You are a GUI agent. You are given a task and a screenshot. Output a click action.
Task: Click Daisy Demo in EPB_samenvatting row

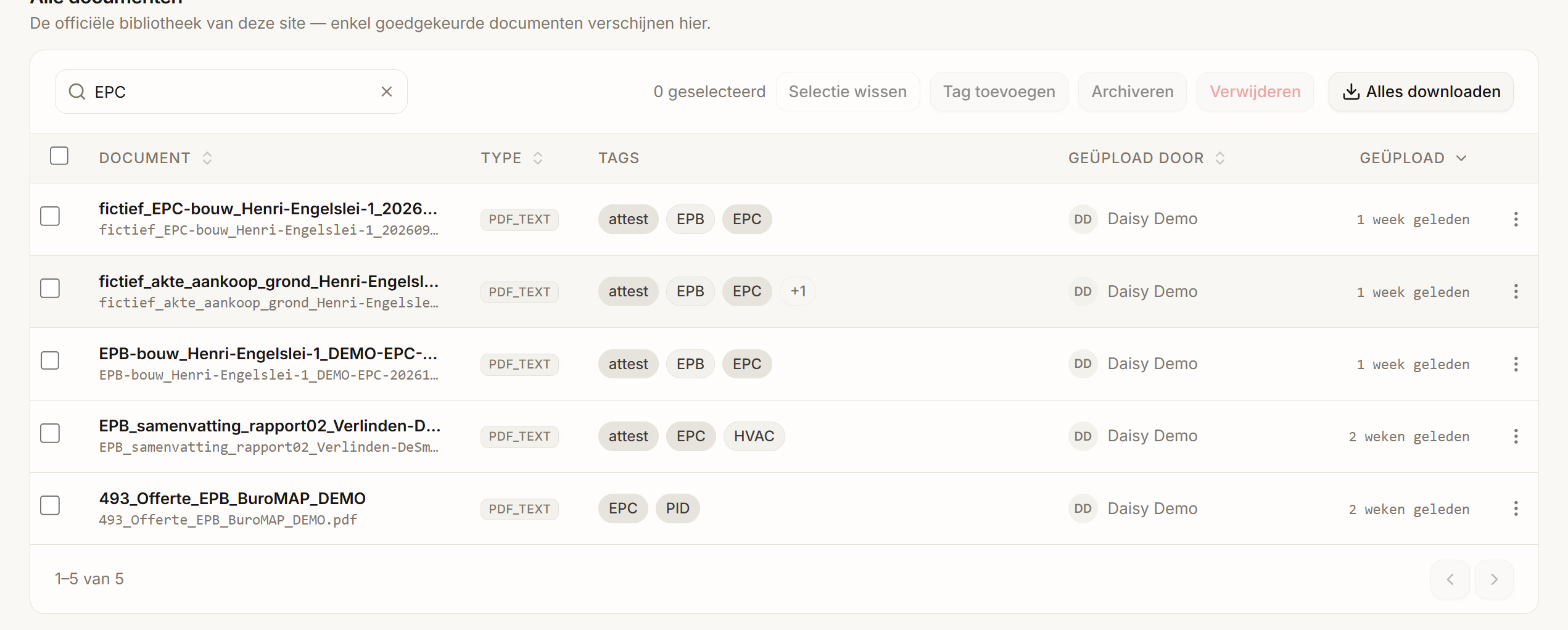pyautogui.click(x=1152, y=436)
